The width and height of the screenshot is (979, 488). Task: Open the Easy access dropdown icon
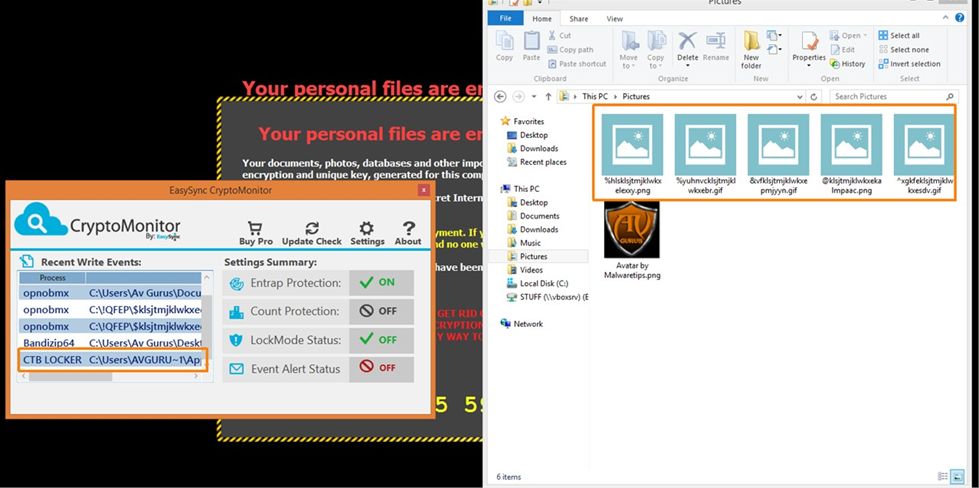[774, 49]
